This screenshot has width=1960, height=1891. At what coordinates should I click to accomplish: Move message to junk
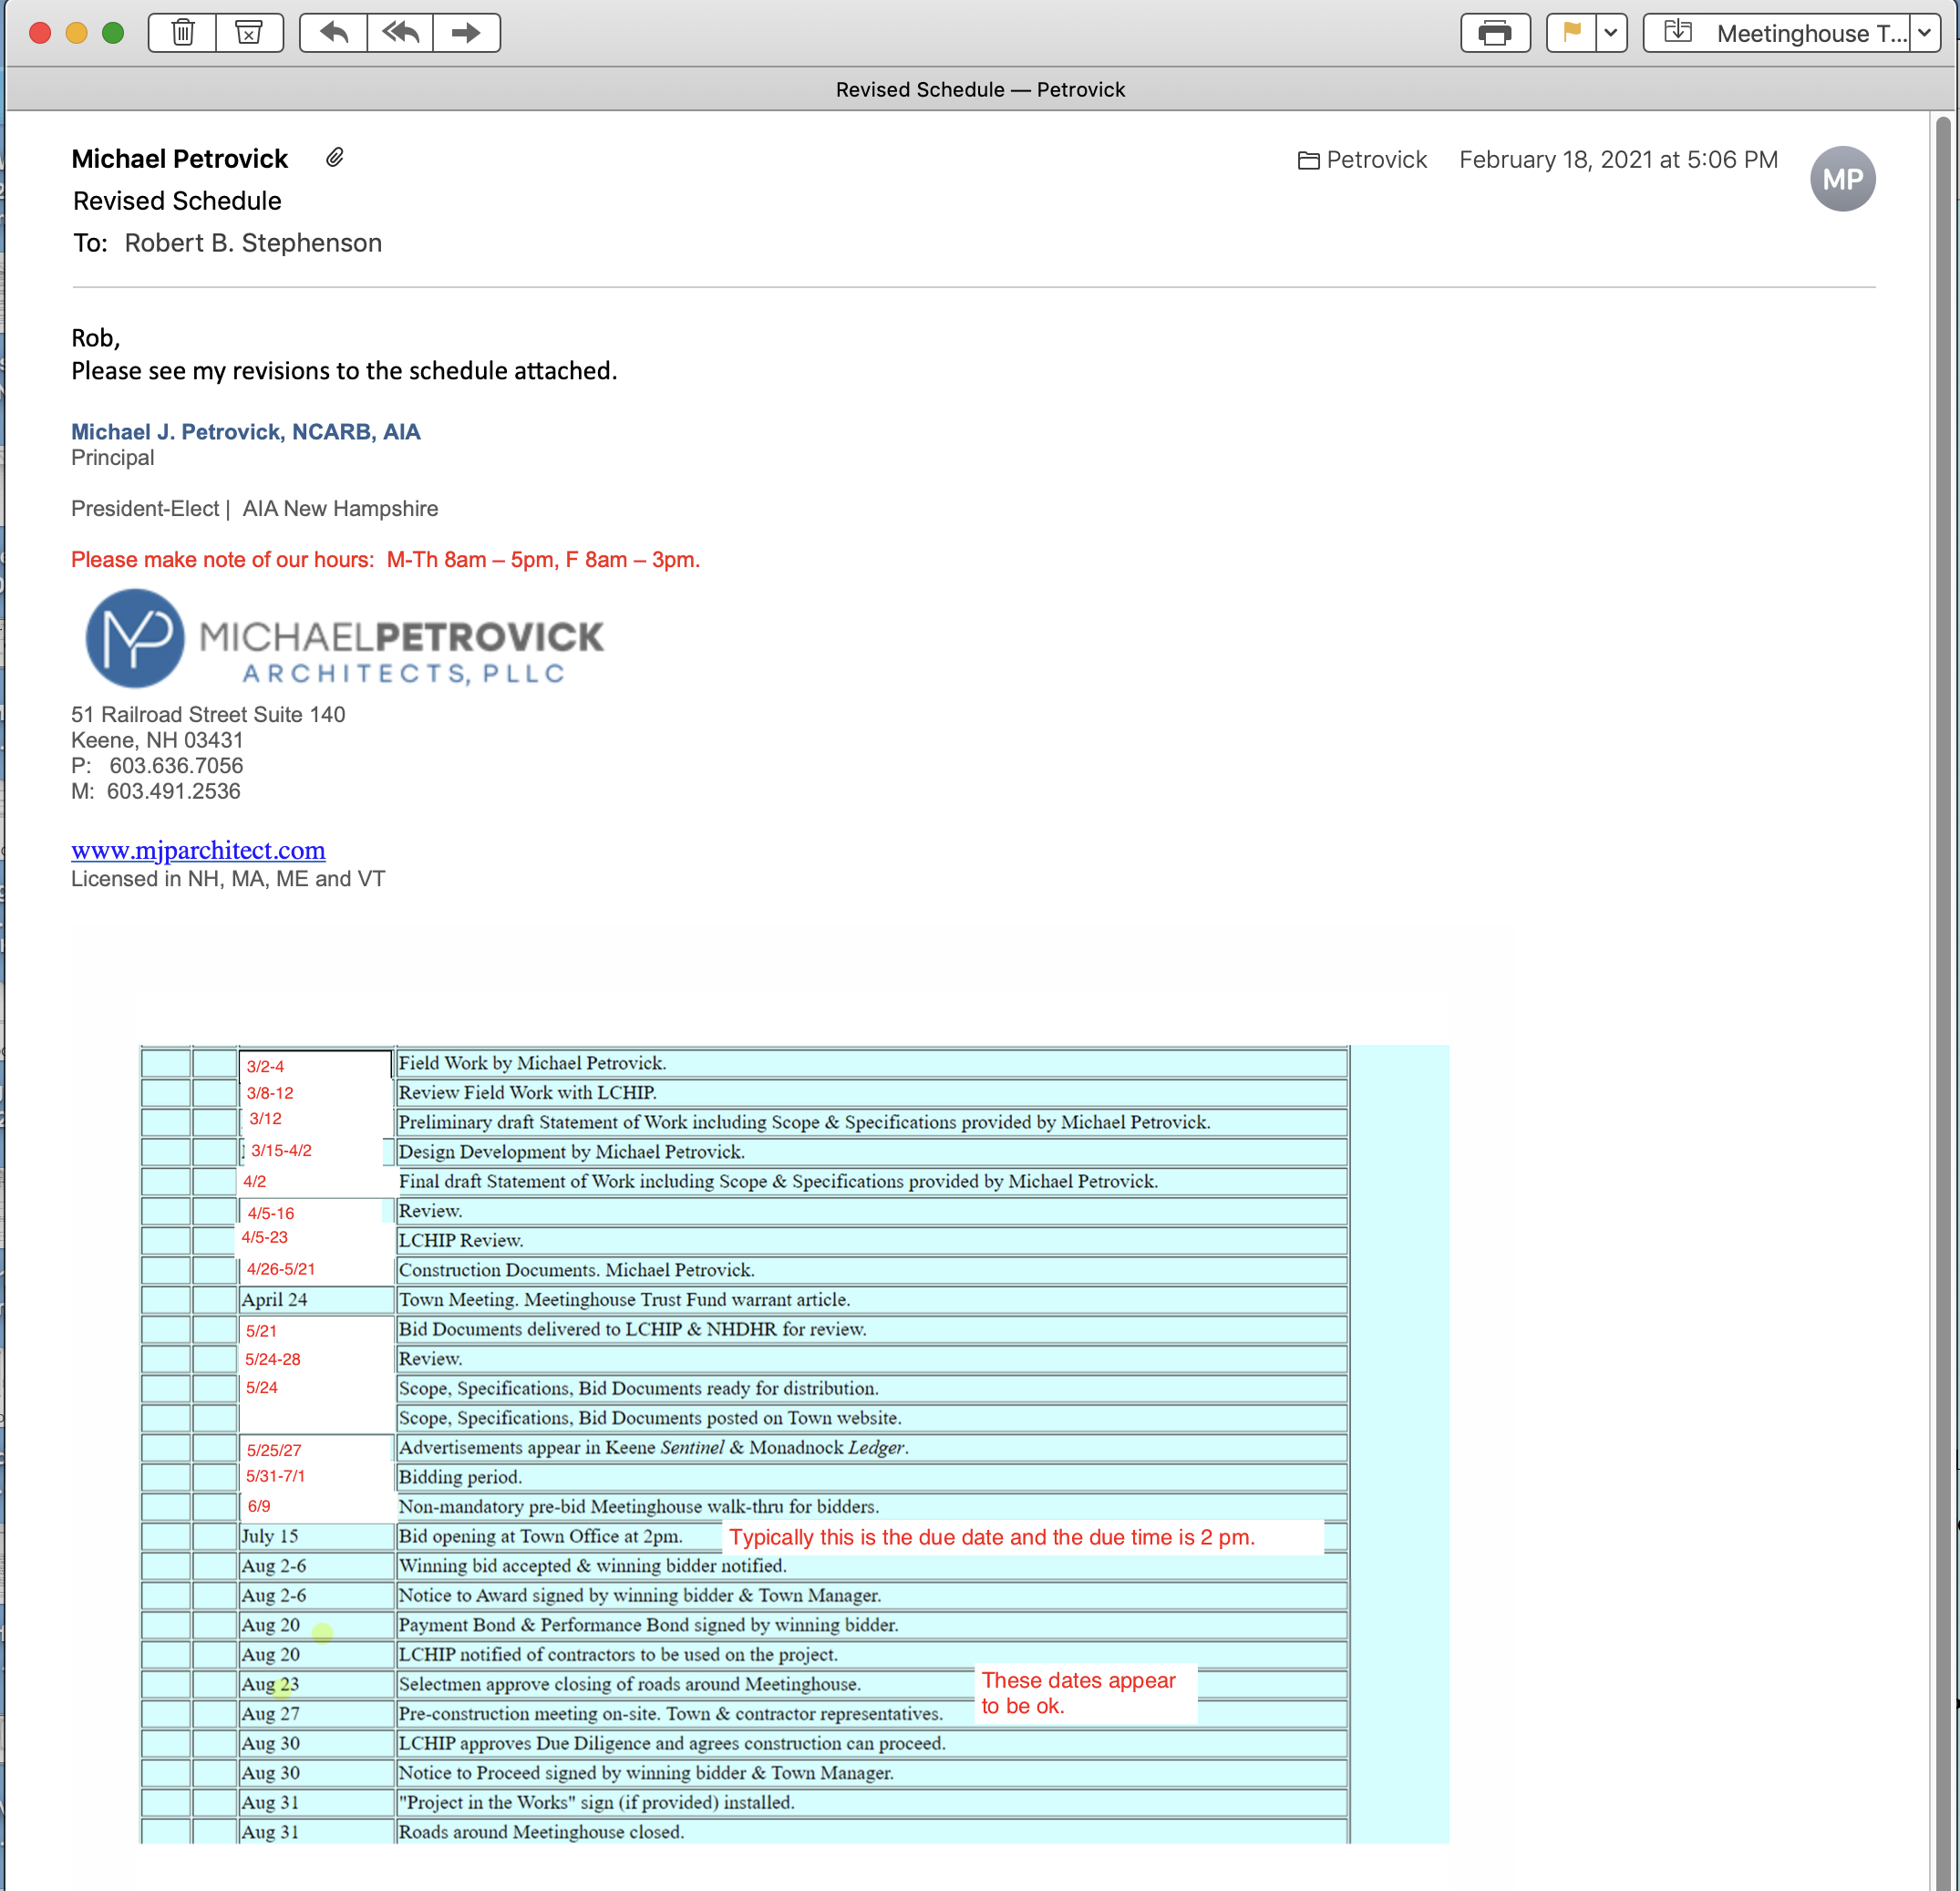click(249, 33)
